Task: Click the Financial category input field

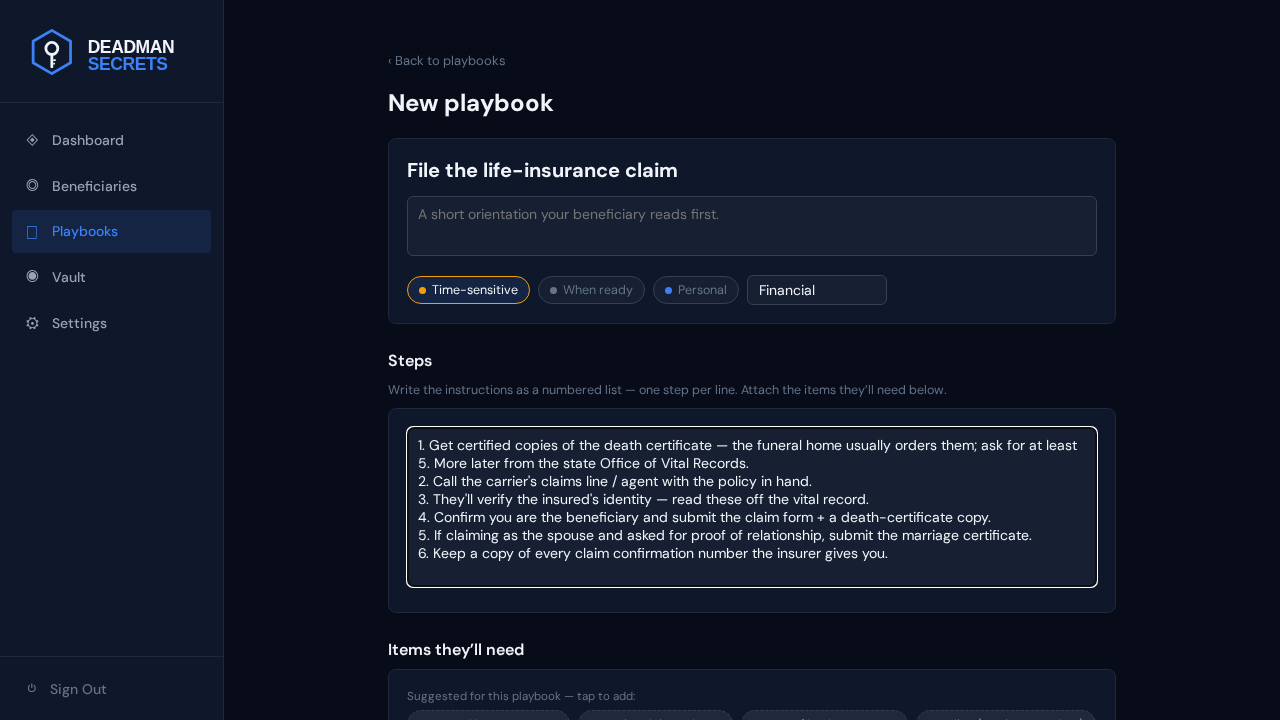Action: coord(817,290)
